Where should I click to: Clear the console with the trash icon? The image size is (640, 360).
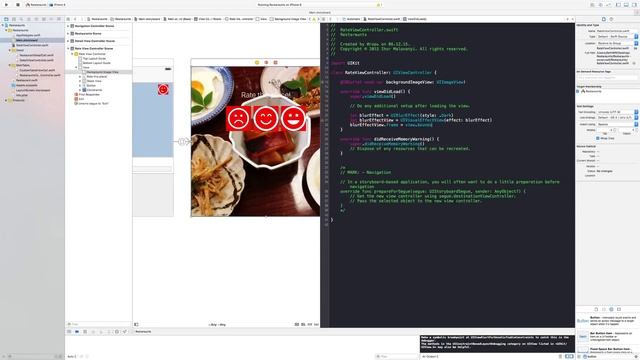click(x=561, y=356)
